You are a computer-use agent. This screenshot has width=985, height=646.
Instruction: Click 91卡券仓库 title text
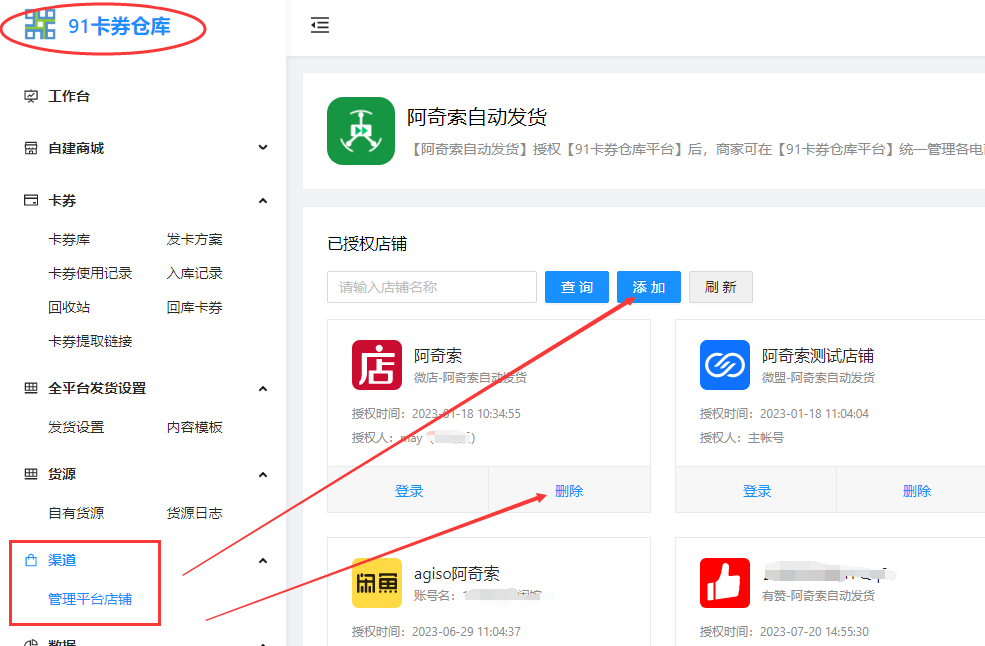pyautogui.click(x=119, y=26)
